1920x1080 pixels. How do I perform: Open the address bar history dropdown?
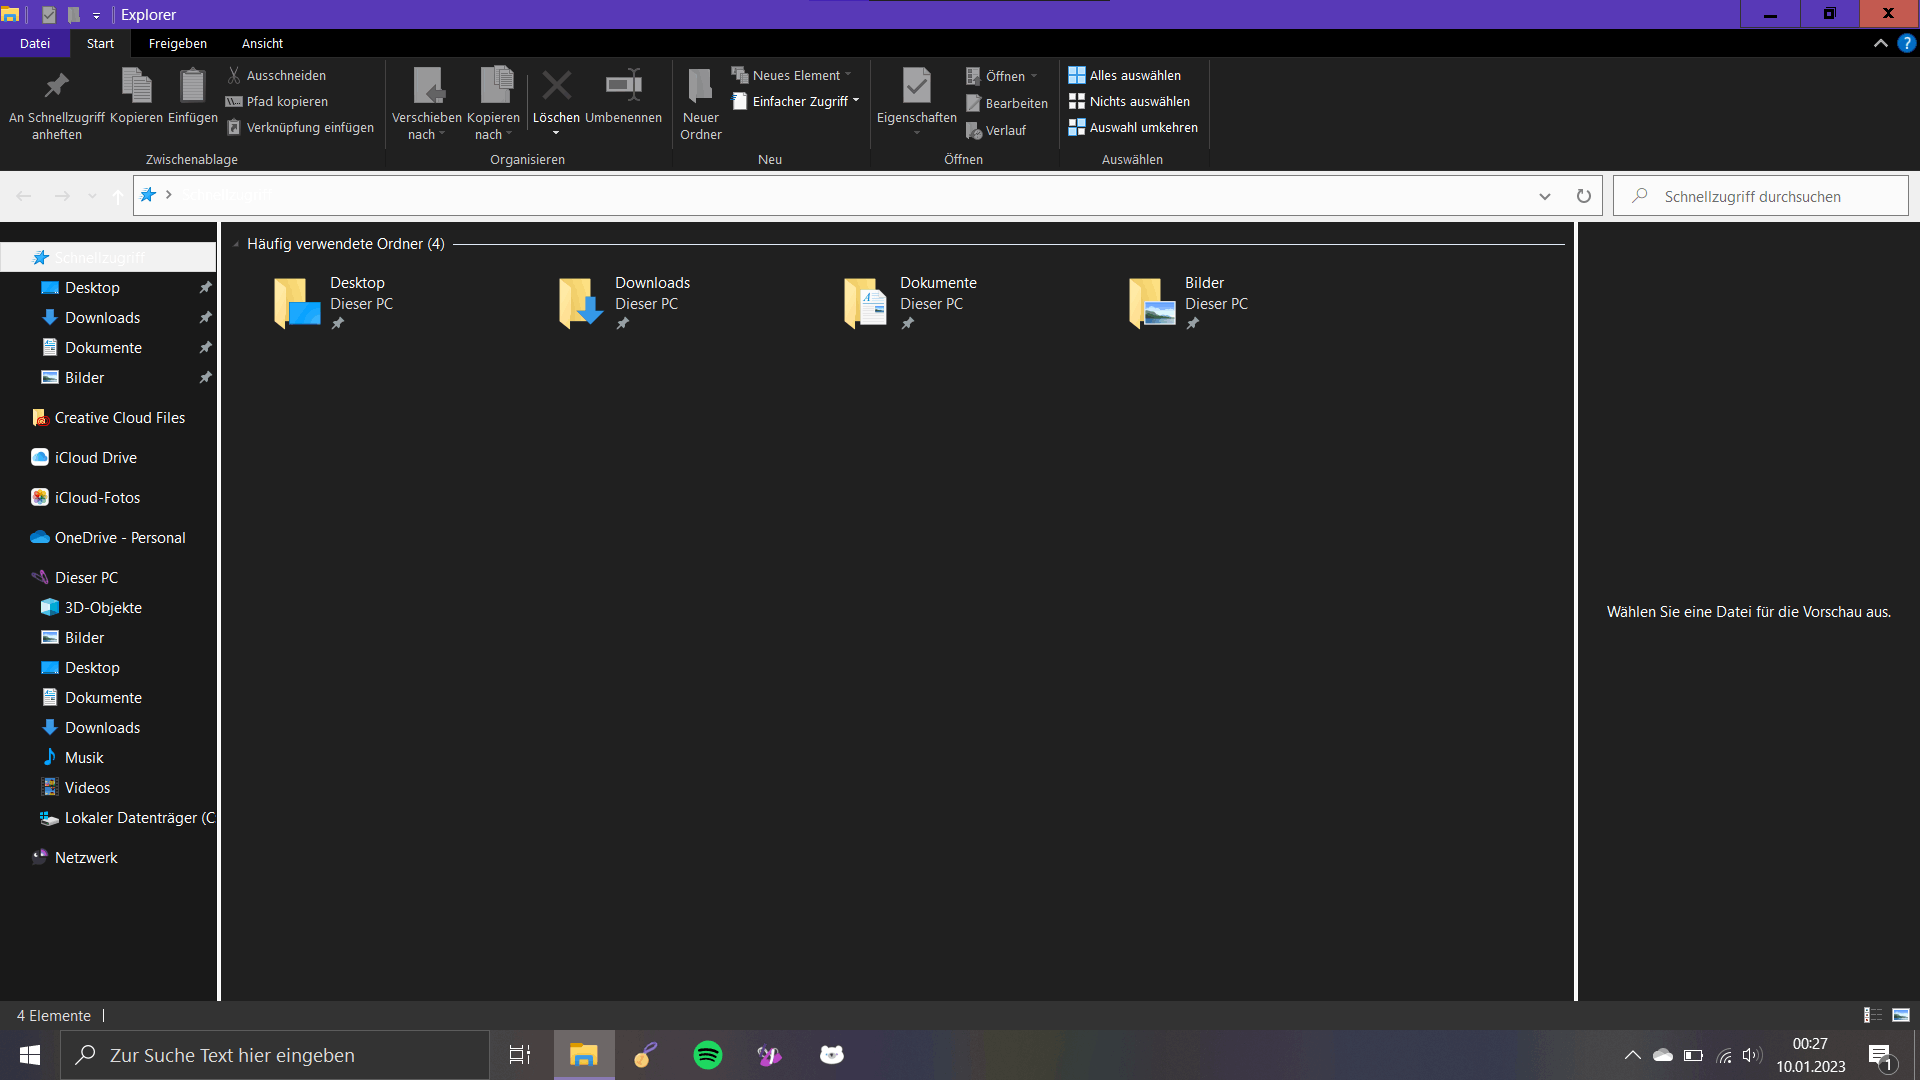pyautogui.click(x=1544, y=196)
